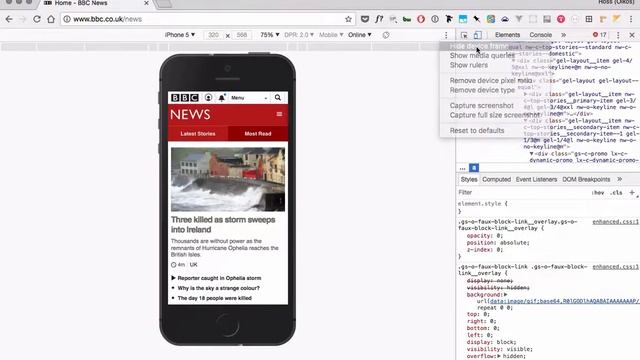Bookmark page with the star icon
This screenshot has height=360, width=640.
(348, 19)
